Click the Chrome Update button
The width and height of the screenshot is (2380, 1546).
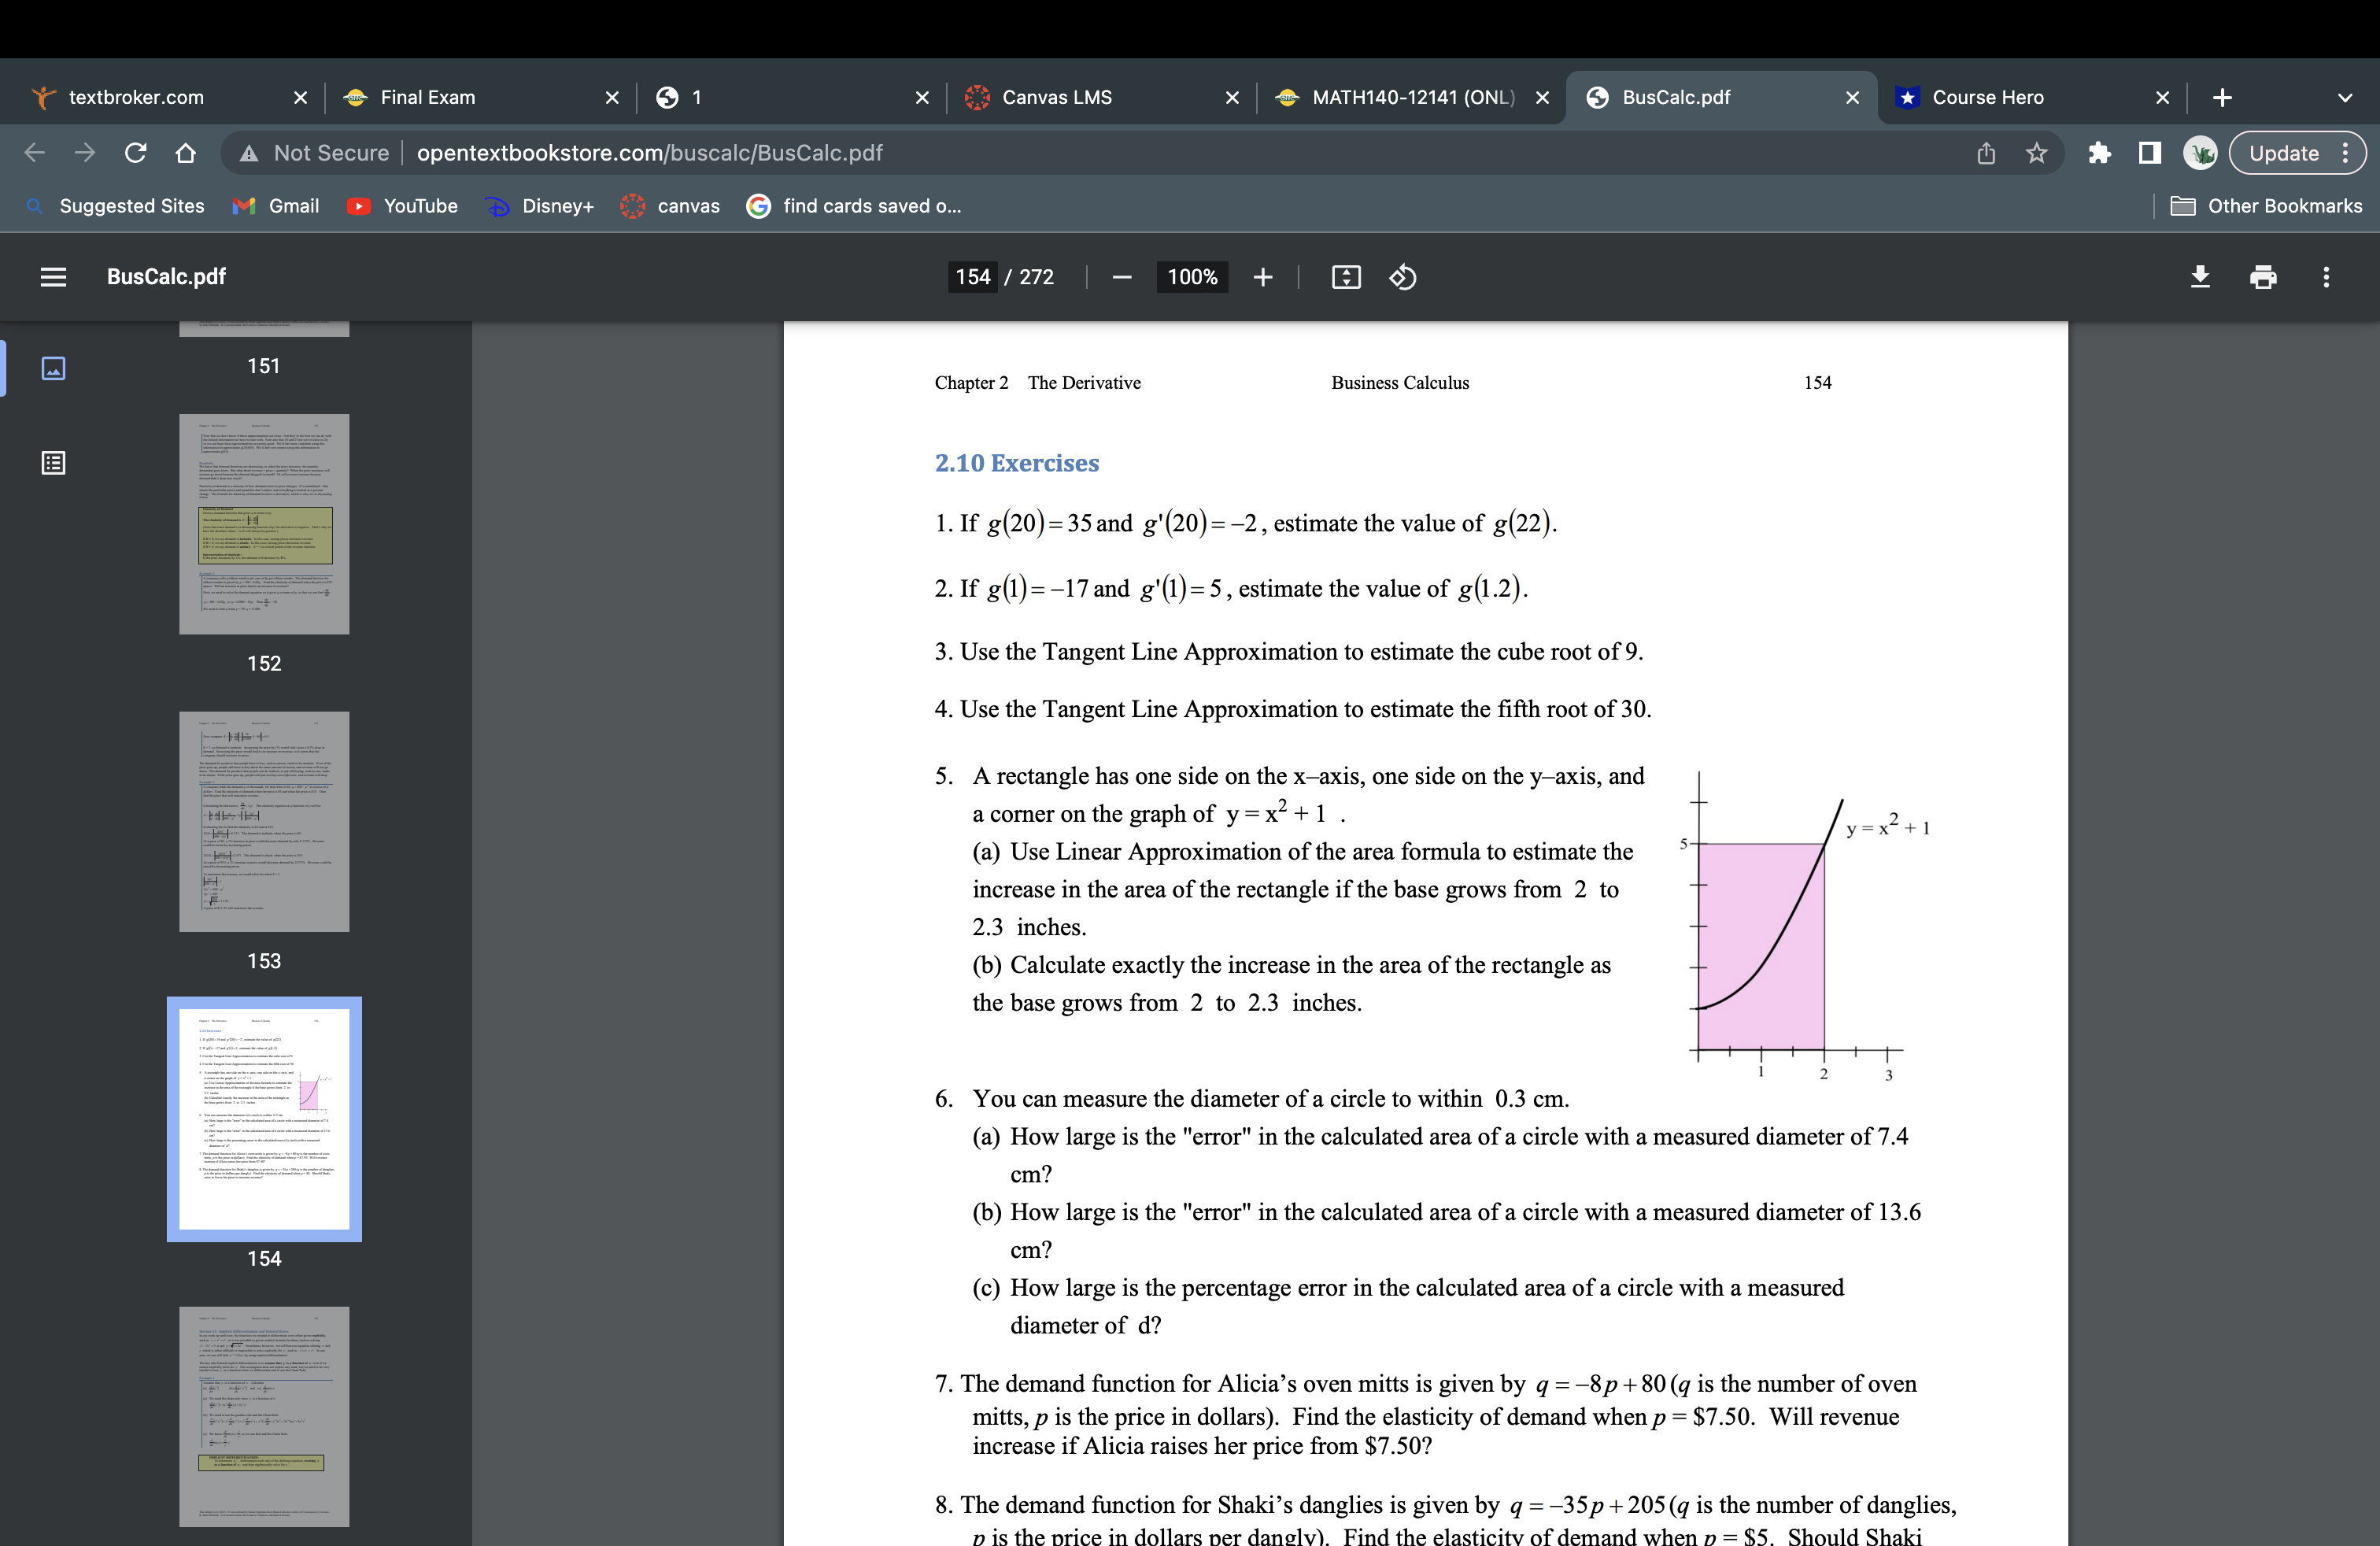tap(2284, 153)
